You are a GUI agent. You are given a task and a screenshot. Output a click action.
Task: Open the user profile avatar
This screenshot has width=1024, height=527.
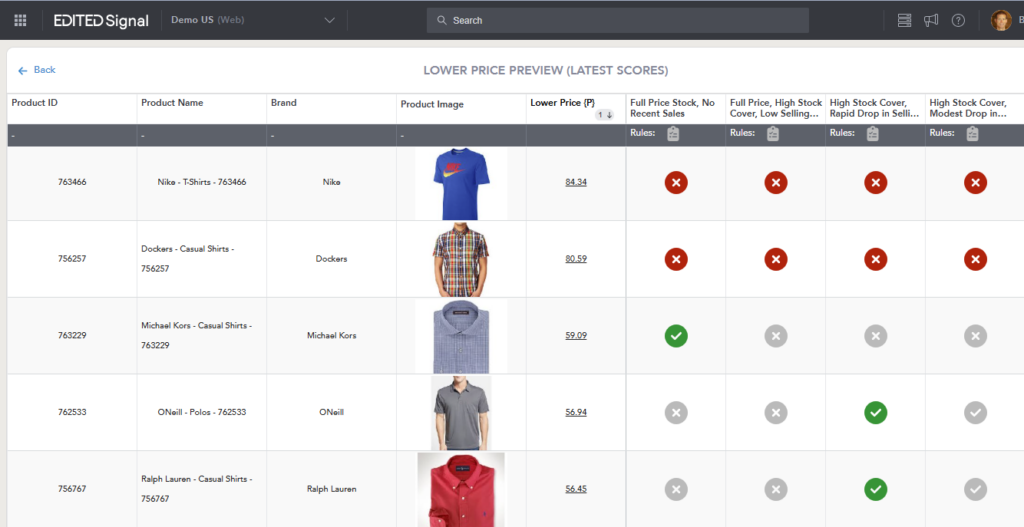(1001, 20)
